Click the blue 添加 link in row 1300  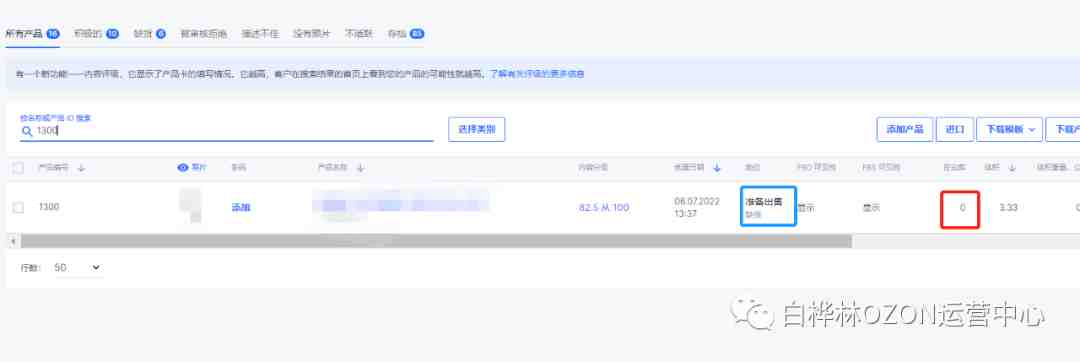pyautogui.click(x=240, y=207)
